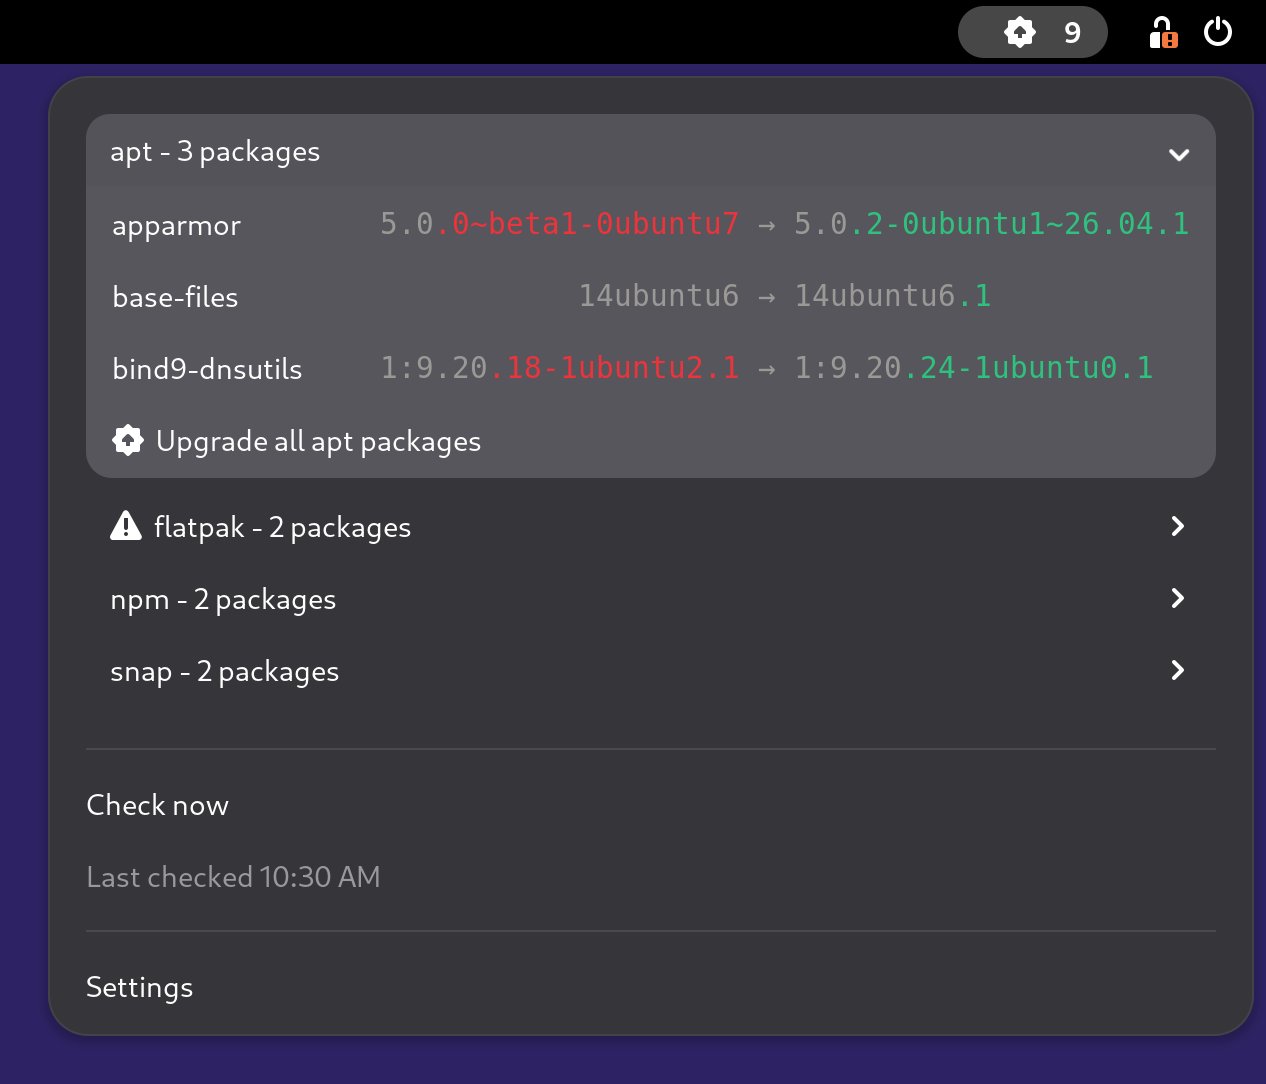Expand the npm packages chevron arrow
This screenshot has width=1266, height=1084.
point(1178,598)
